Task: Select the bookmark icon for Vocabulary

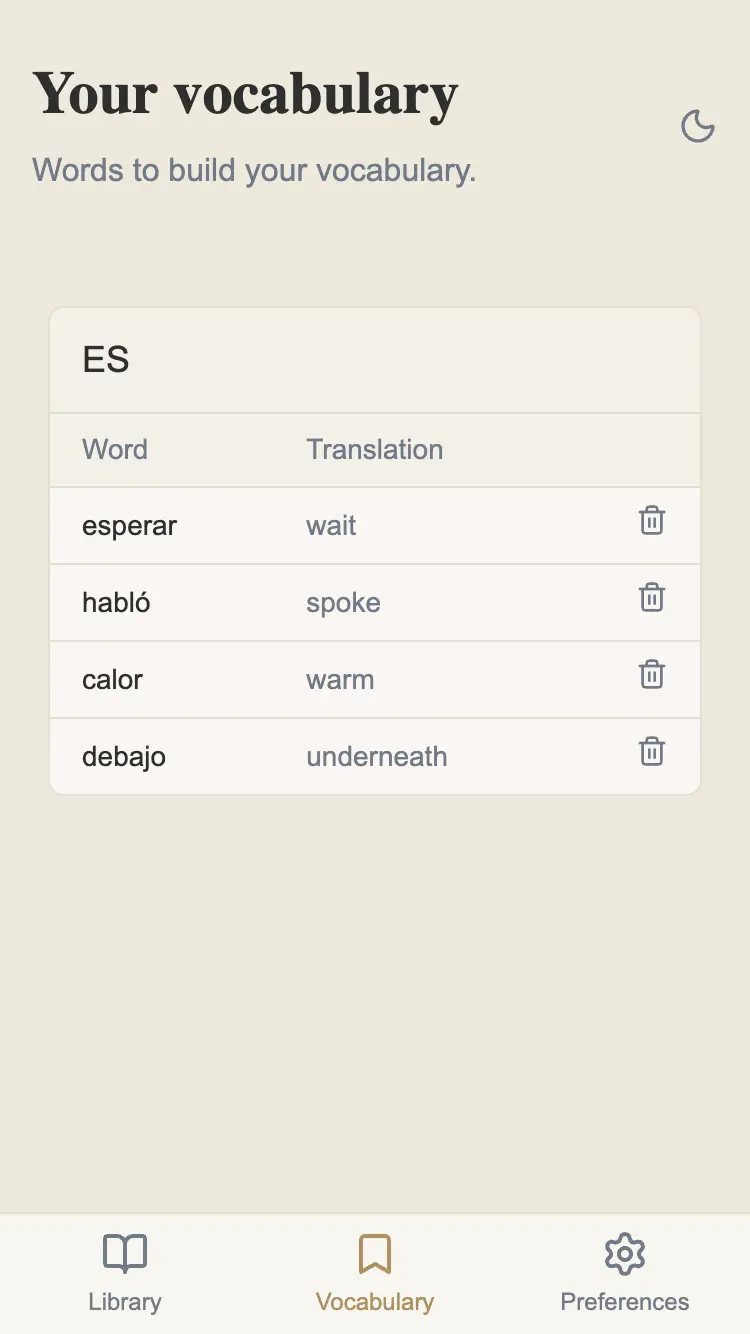Action: pyautogui.click(x=374, y=1251)
